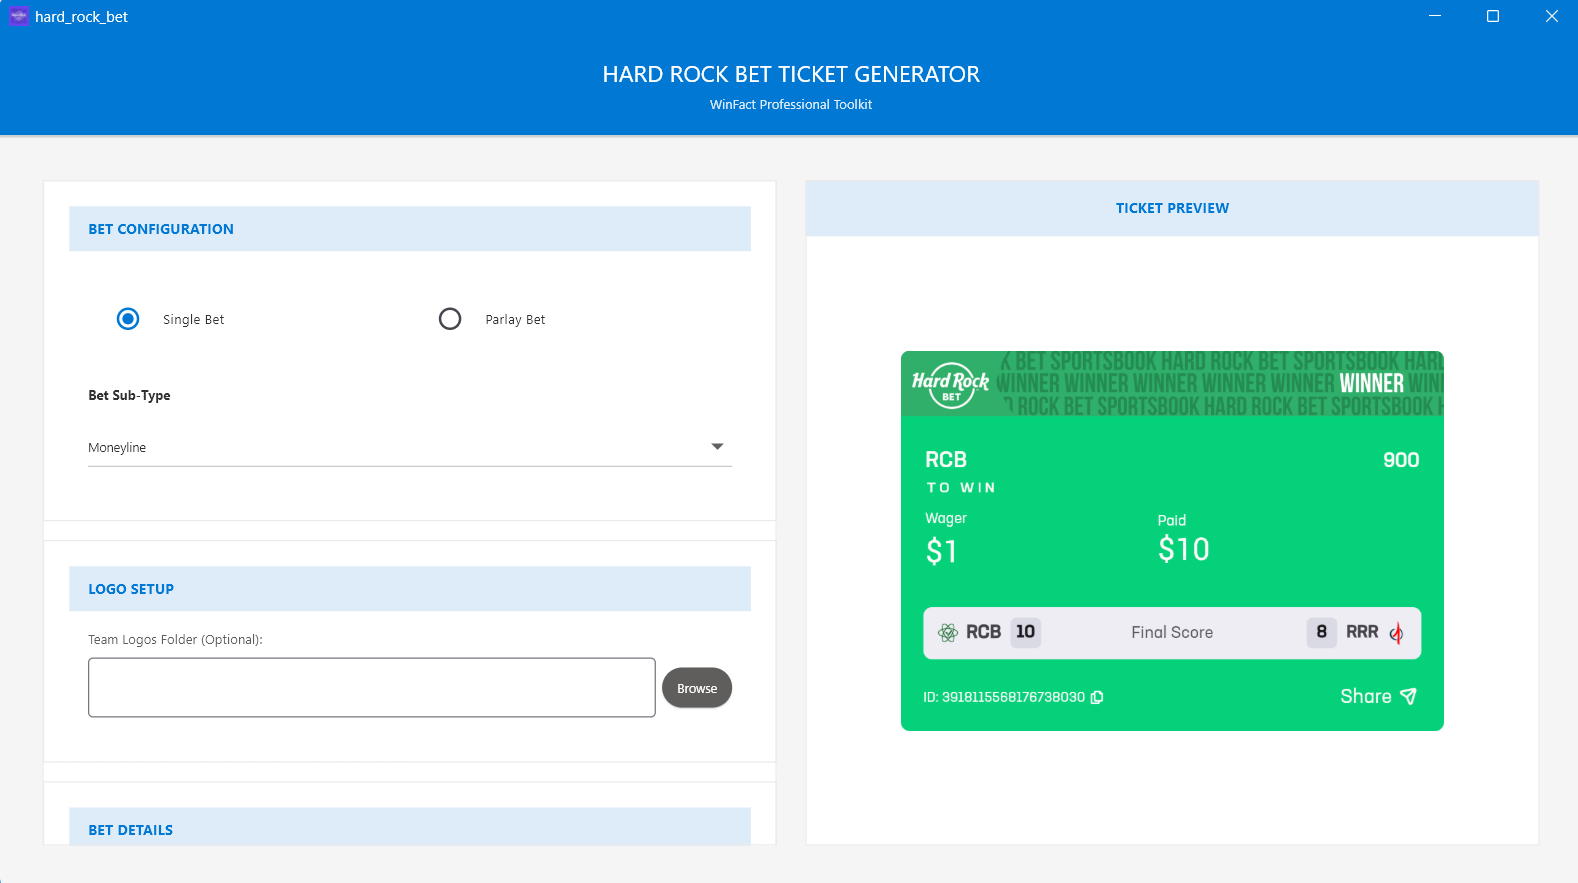Minimize the hard_rock_bet window
The image size is (1578, 883).
coord(1435,16)
